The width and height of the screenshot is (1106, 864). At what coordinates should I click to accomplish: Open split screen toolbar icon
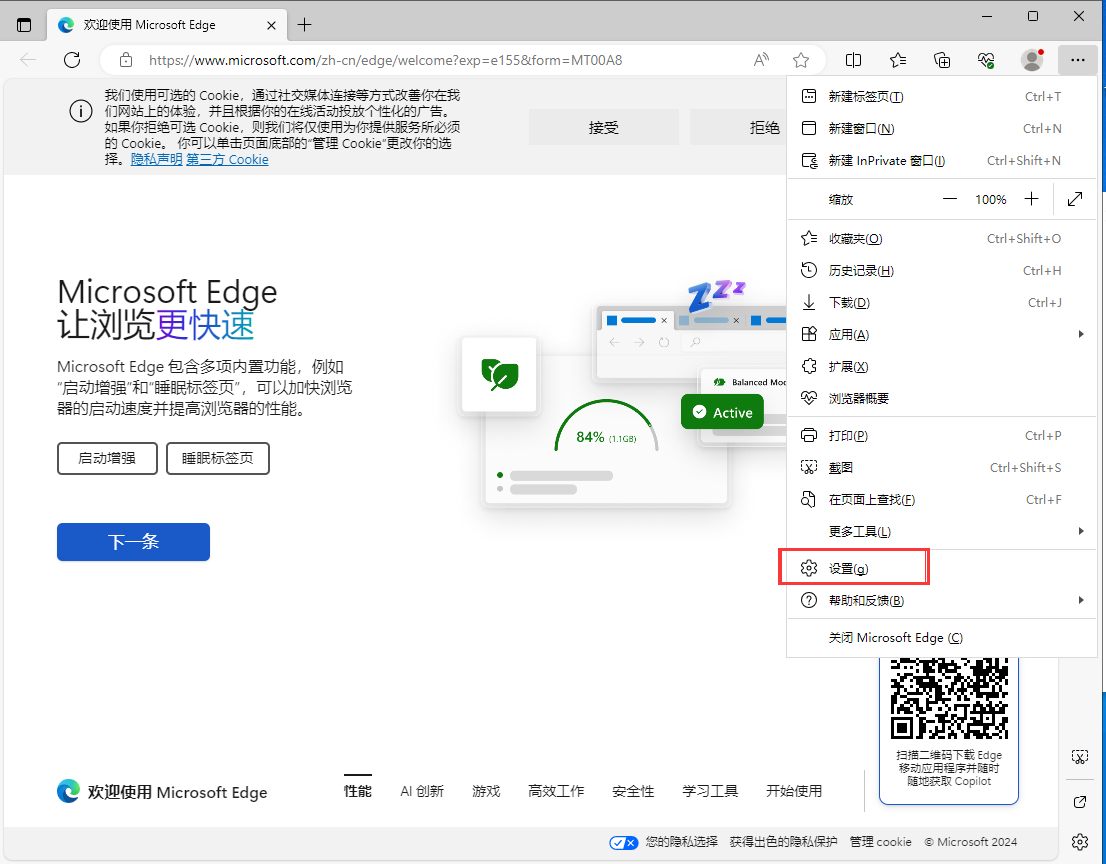(x=853, y=60)
